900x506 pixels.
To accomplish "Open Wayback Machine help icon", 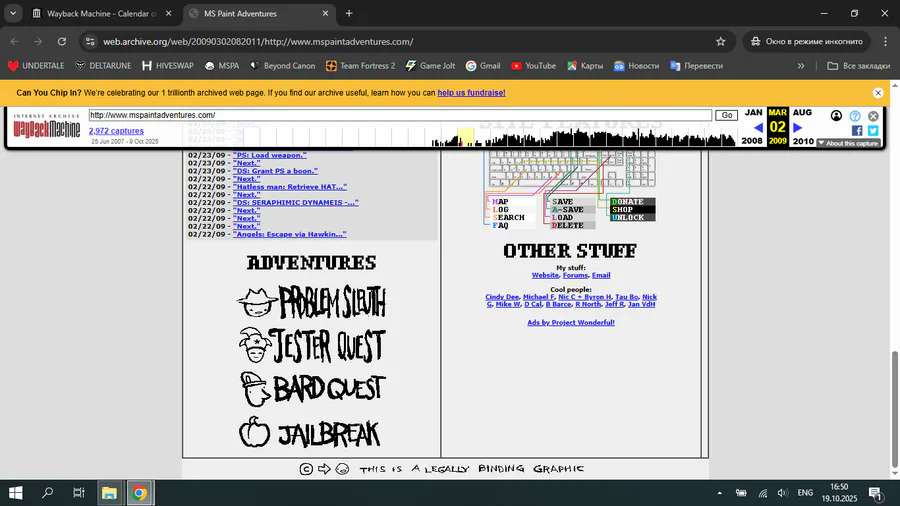I will 855,116.
